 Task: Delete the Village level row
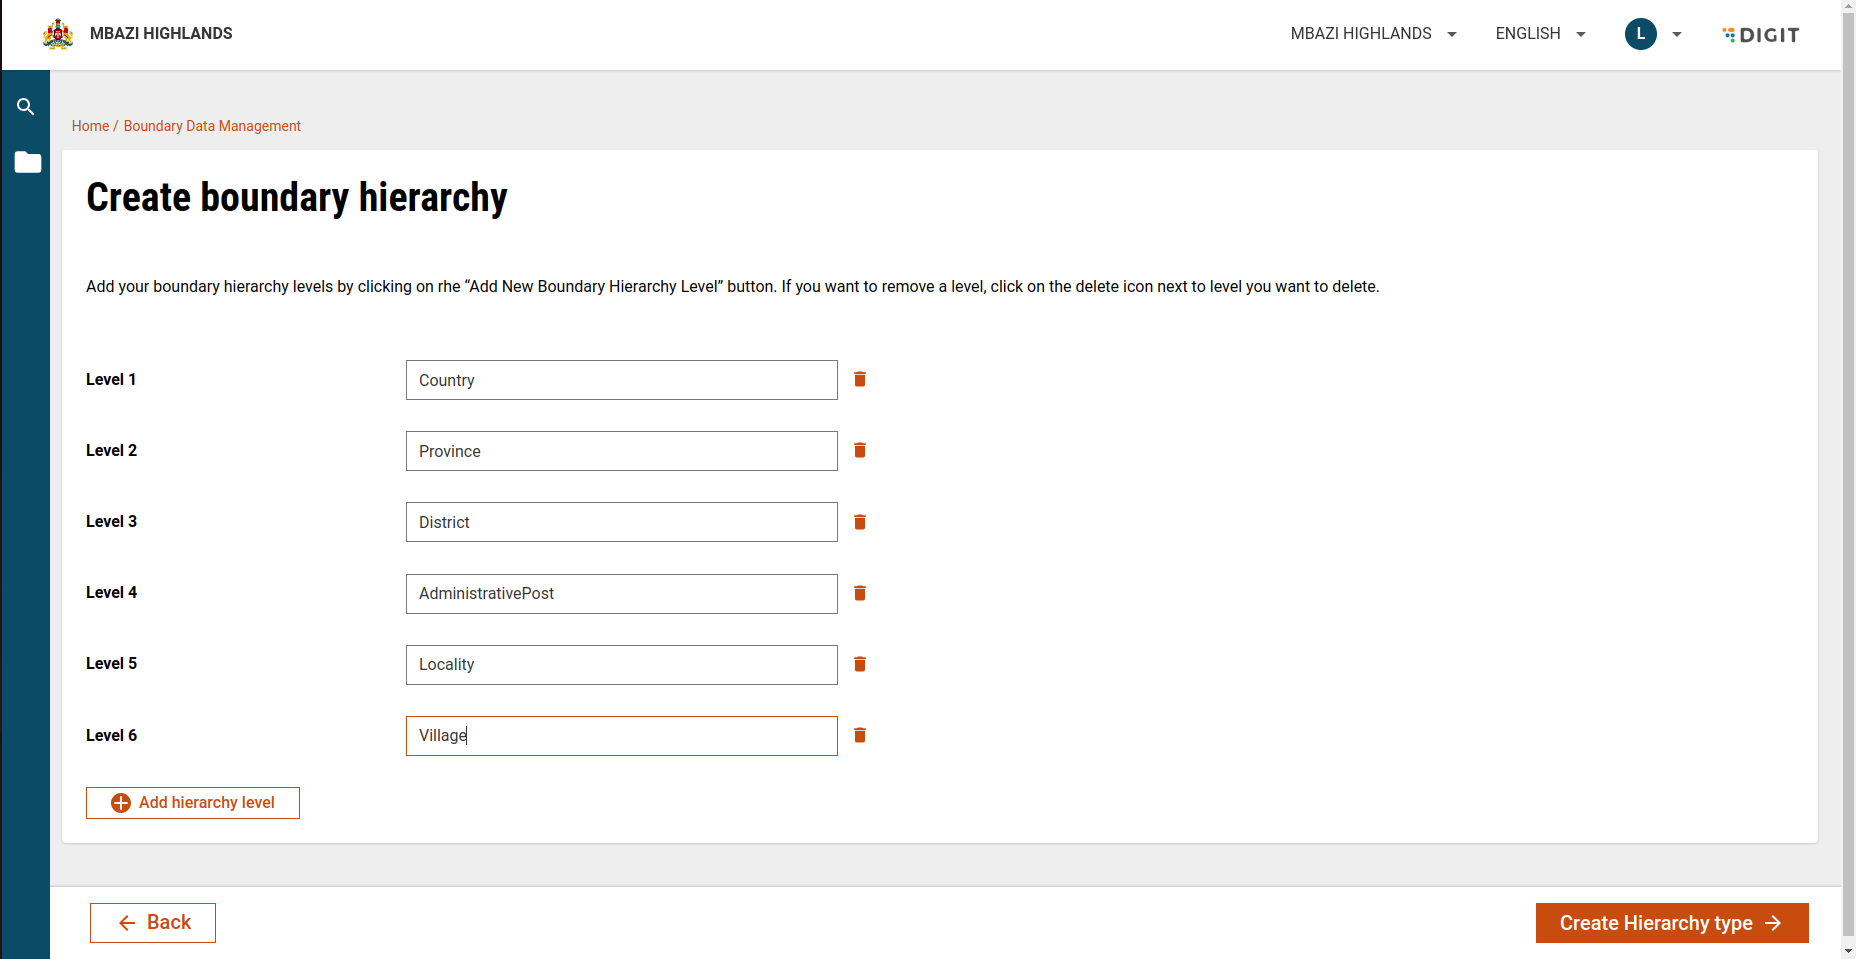click(x=859, y=735)
